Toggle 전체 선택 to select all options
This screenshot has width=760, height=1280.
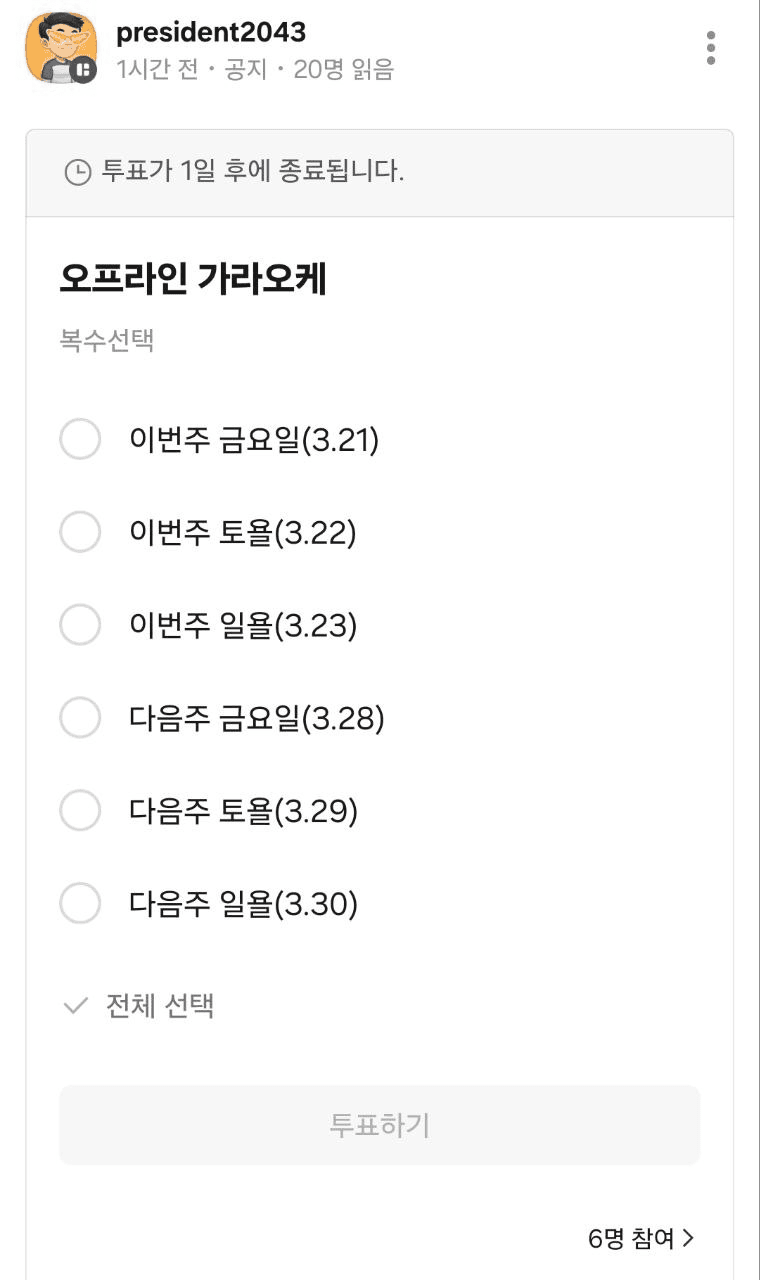138,1005
